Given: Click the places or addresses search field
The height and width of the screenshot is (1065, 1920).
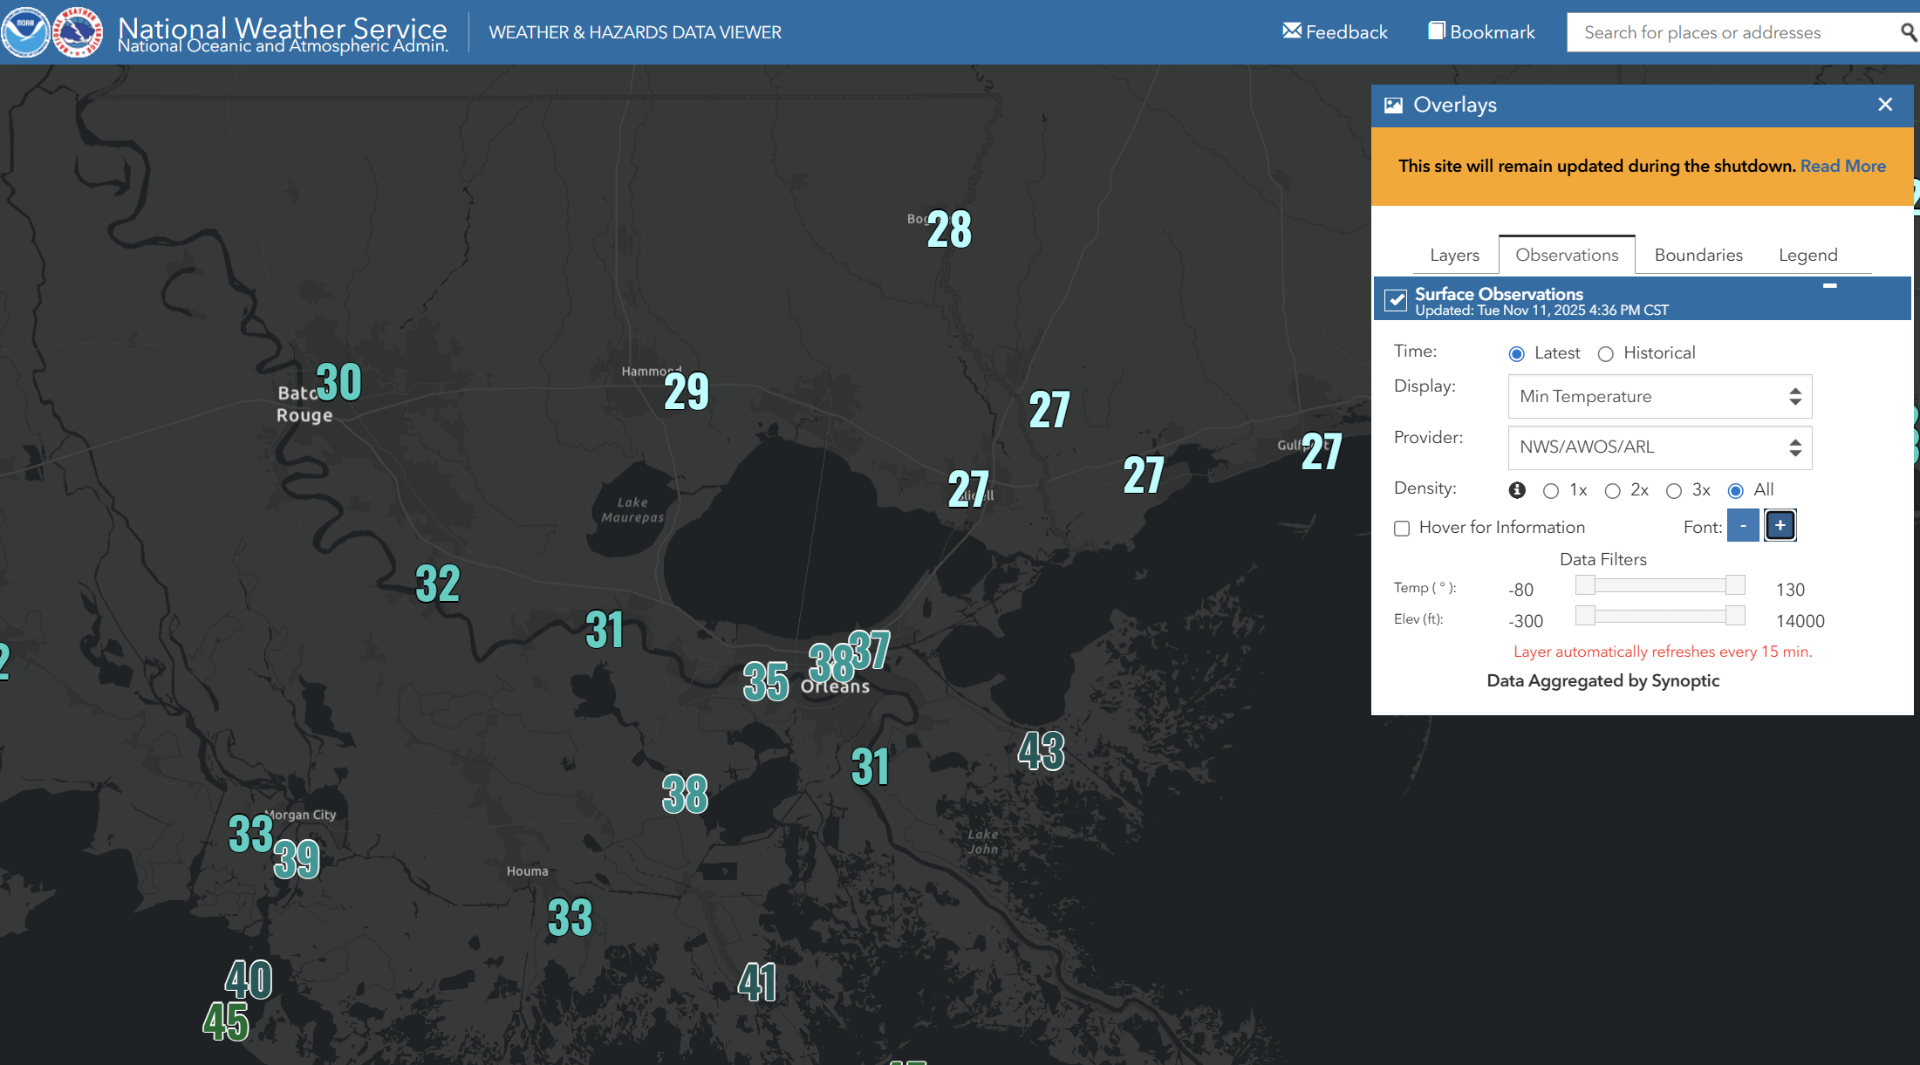Looking at the screenshot, I should [1730, 32].
